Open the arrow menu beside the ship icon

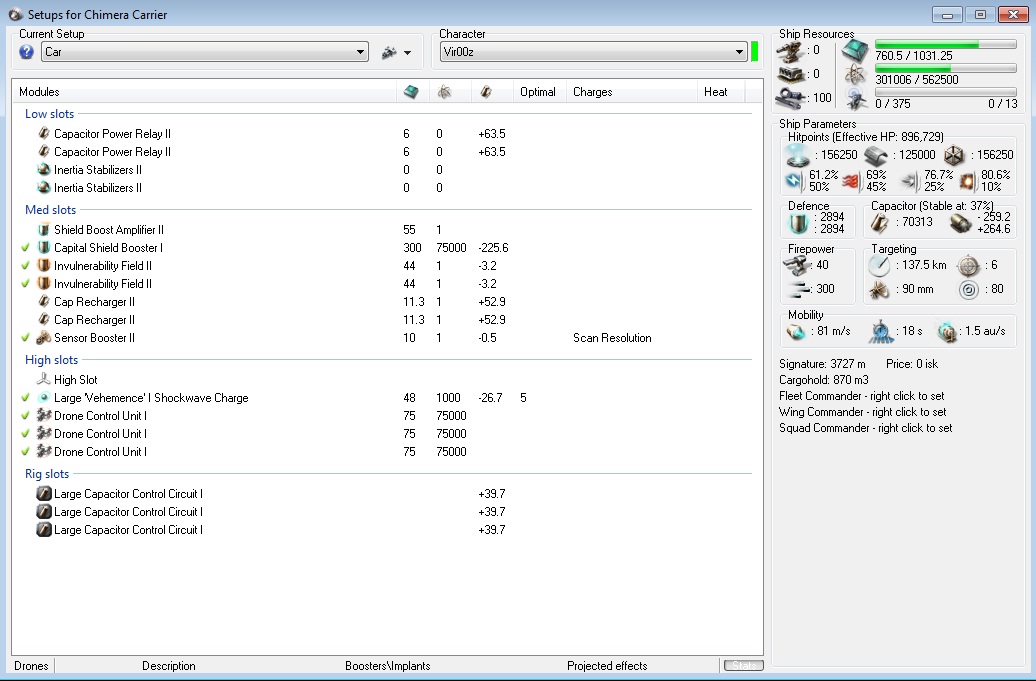(408, 53)
